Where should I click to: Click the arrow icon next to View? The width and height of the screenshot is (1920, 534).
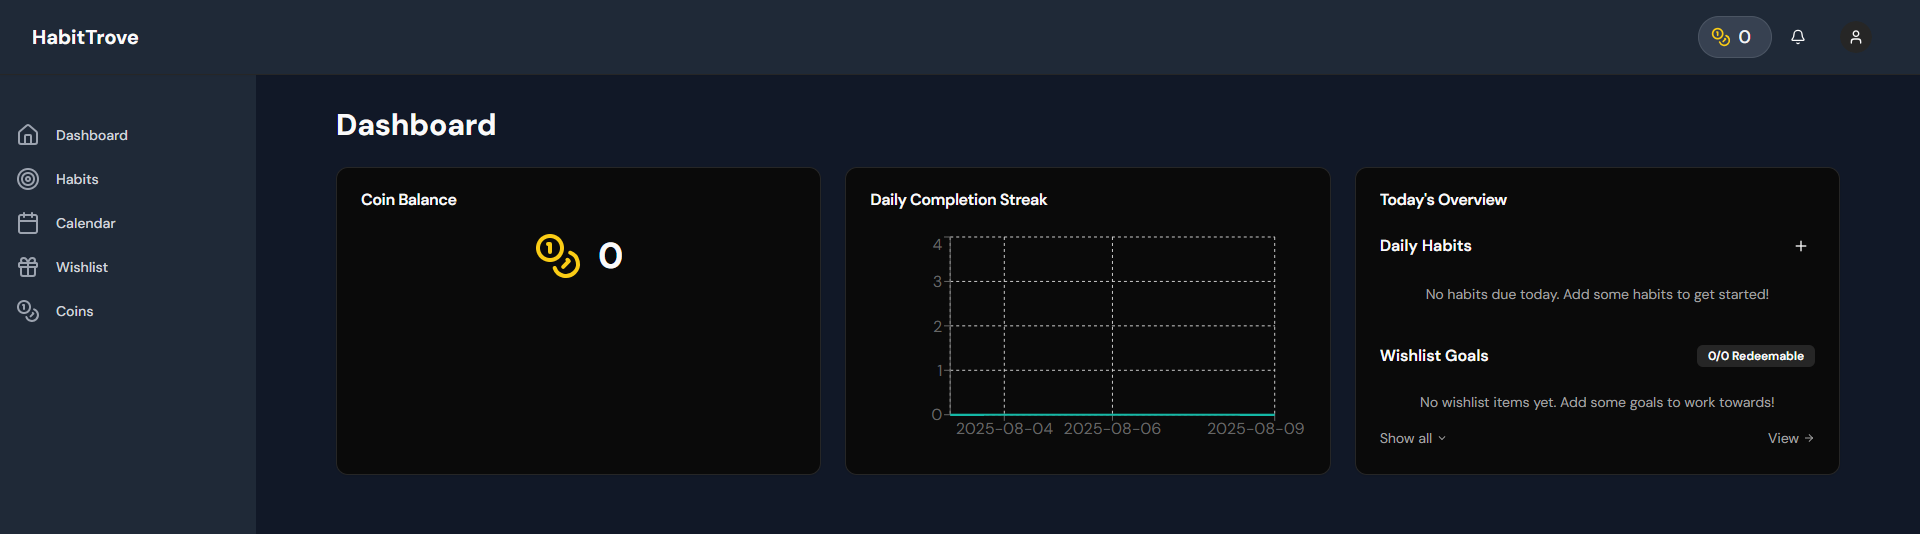coord(1809,438)
